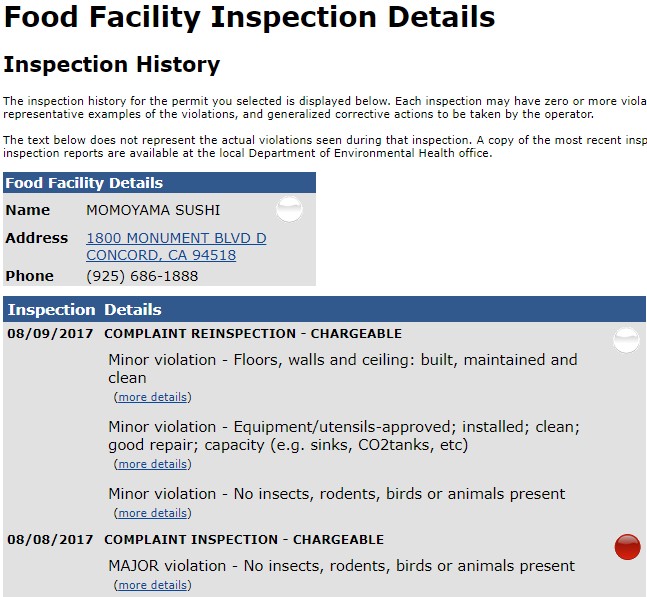Screen dimensions: 647x597
Task: Click the MOMOYAMA SUSHI facility name
Action: coord(153,210)
